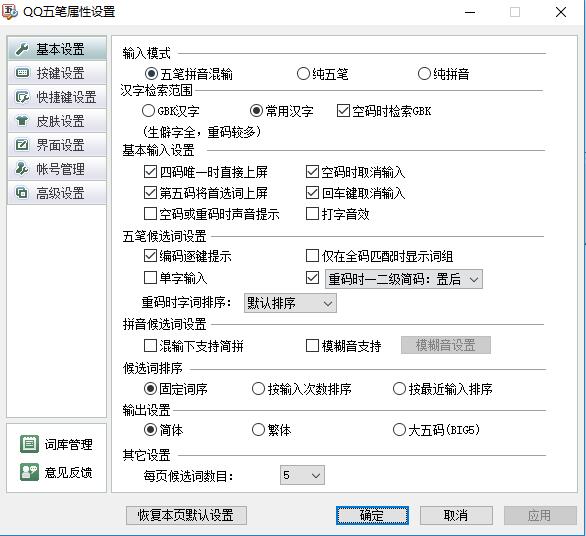
Task: Enable the 打字音效 checkbox
Action: tap(312, 214)
